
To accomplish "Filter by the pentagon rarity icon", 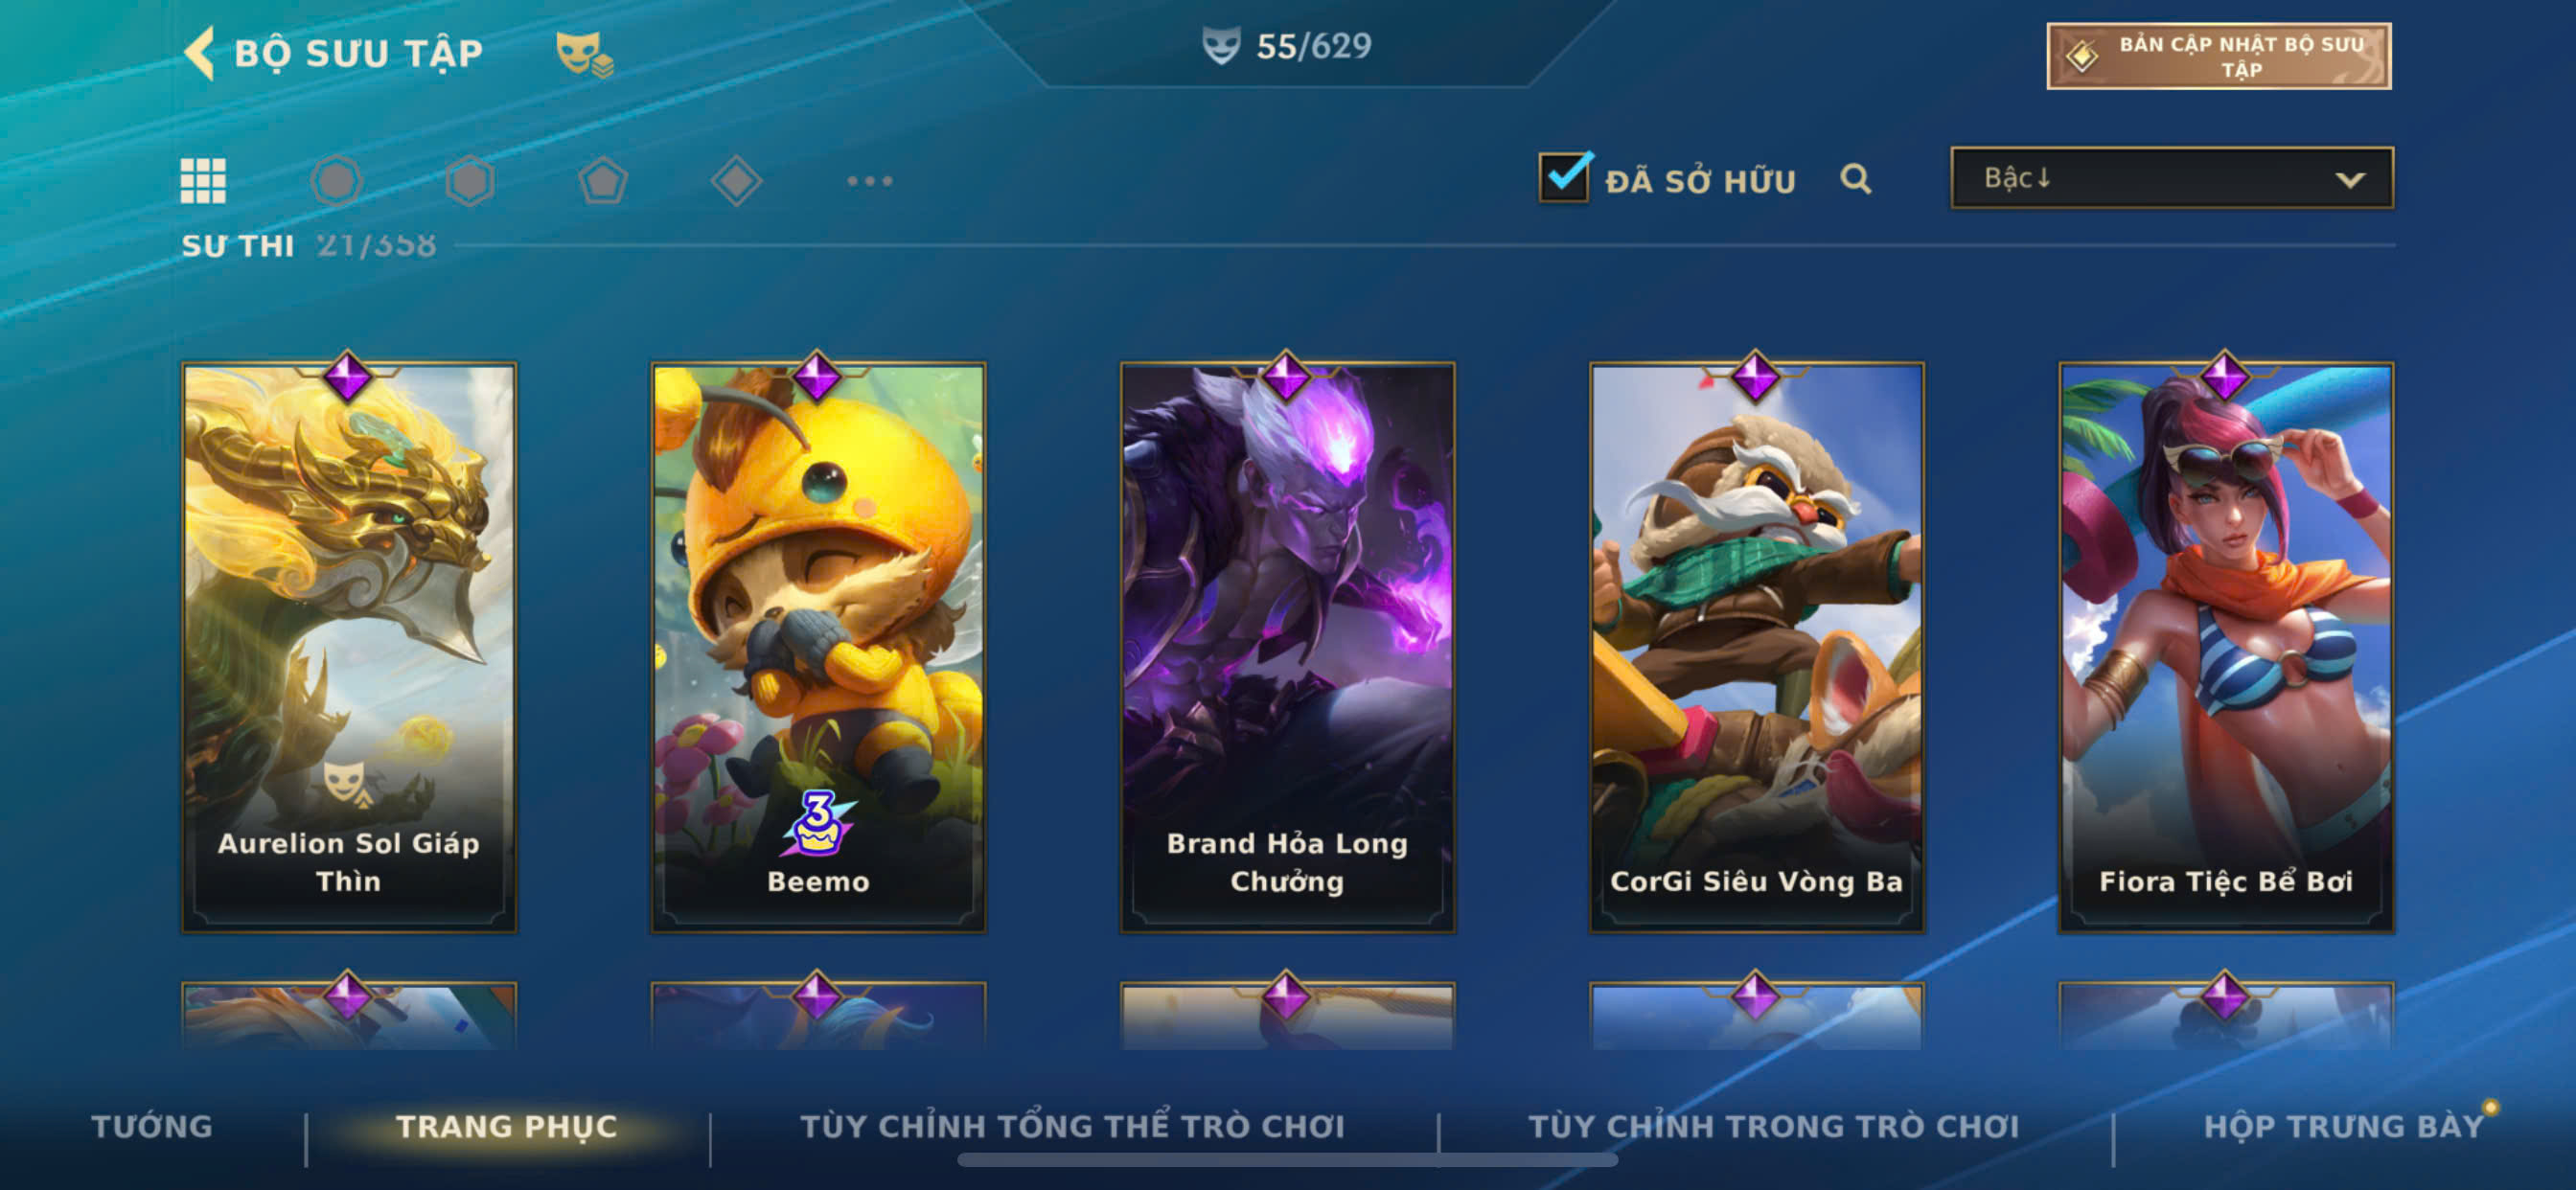I will point(603,181).
